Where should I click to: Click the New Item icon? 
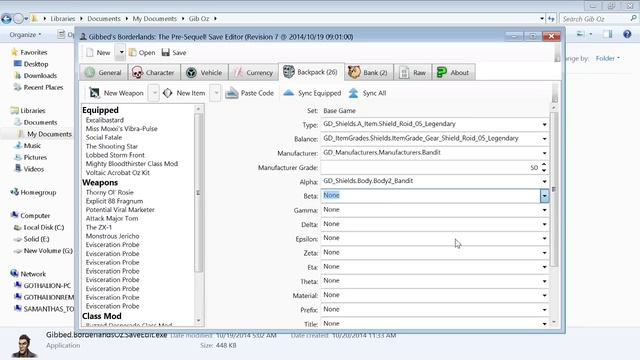pyautogui.click(x=167, y=93)
